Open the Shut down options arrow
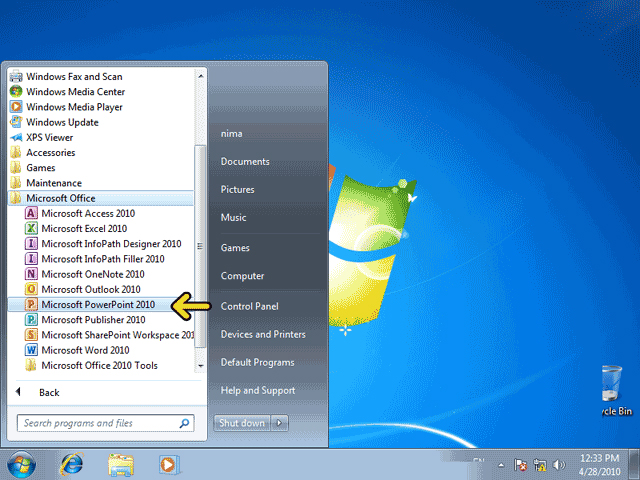640x480 pixels. click(280, 423)
